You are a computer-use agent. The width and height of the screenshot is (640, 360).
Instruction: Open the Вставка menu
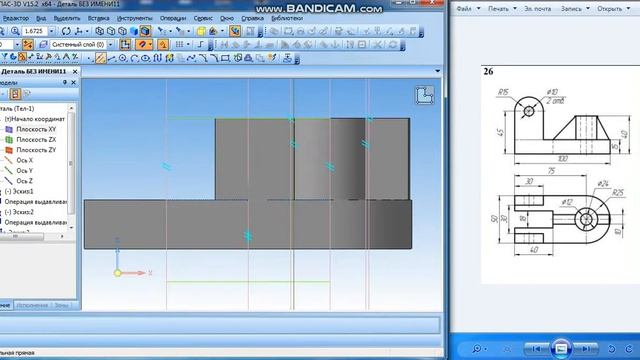point(98,18)
